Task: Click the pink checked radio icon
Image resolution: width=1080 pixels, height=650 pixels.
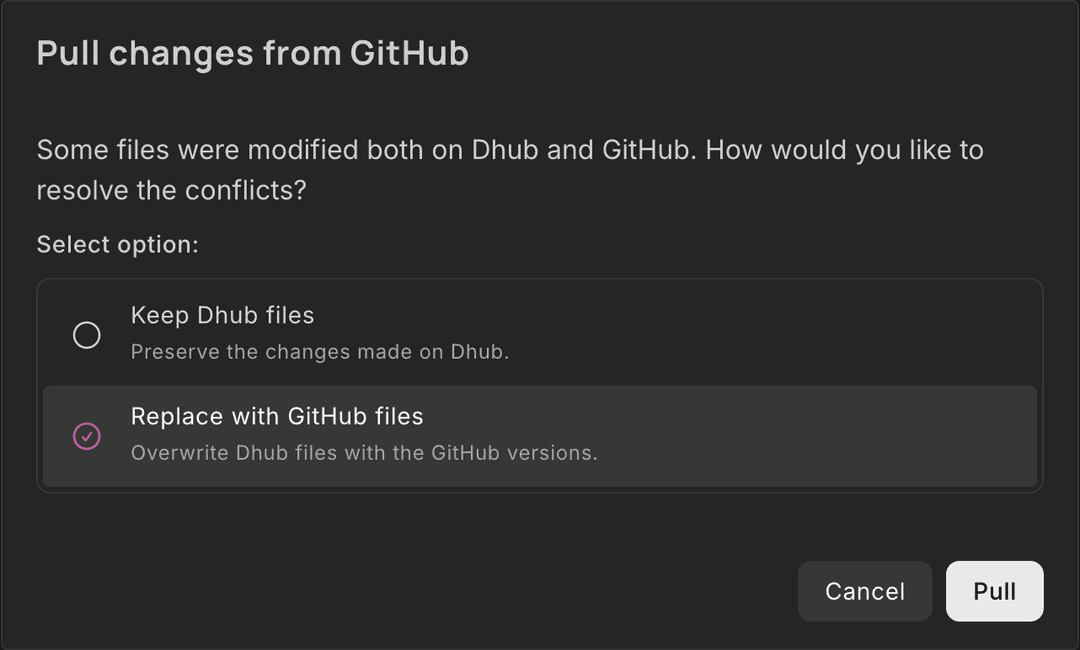Action: (87, 436)
